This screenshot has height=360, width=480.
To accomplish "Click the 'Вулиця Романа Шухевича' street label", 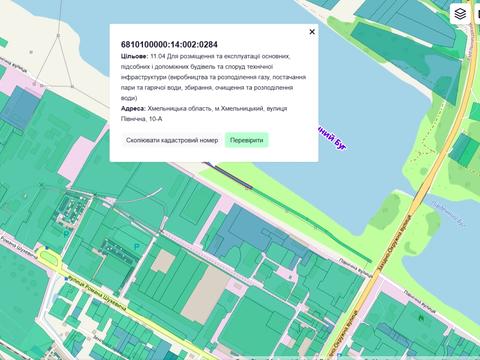I will 96,292.
